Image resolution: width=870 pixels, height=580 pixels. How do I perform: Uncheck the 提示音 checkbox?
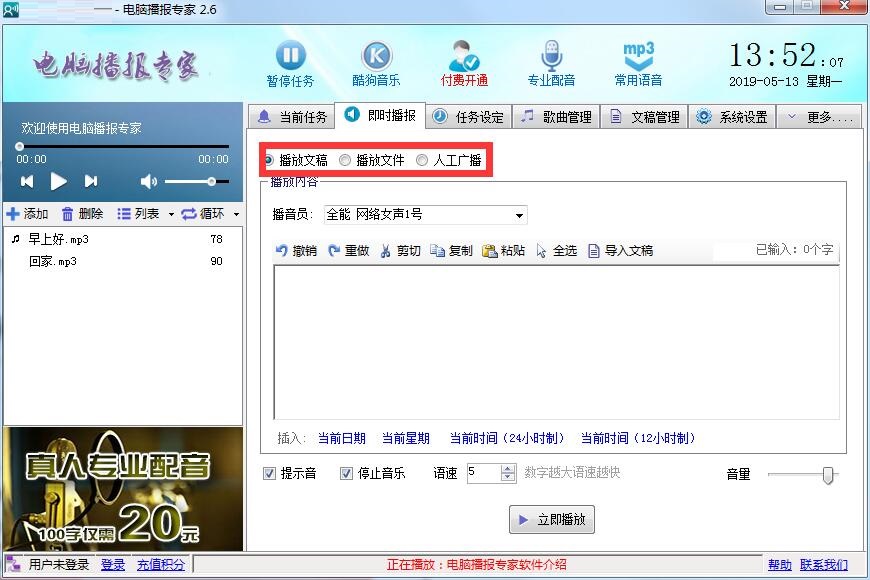[x=267, y=474]
